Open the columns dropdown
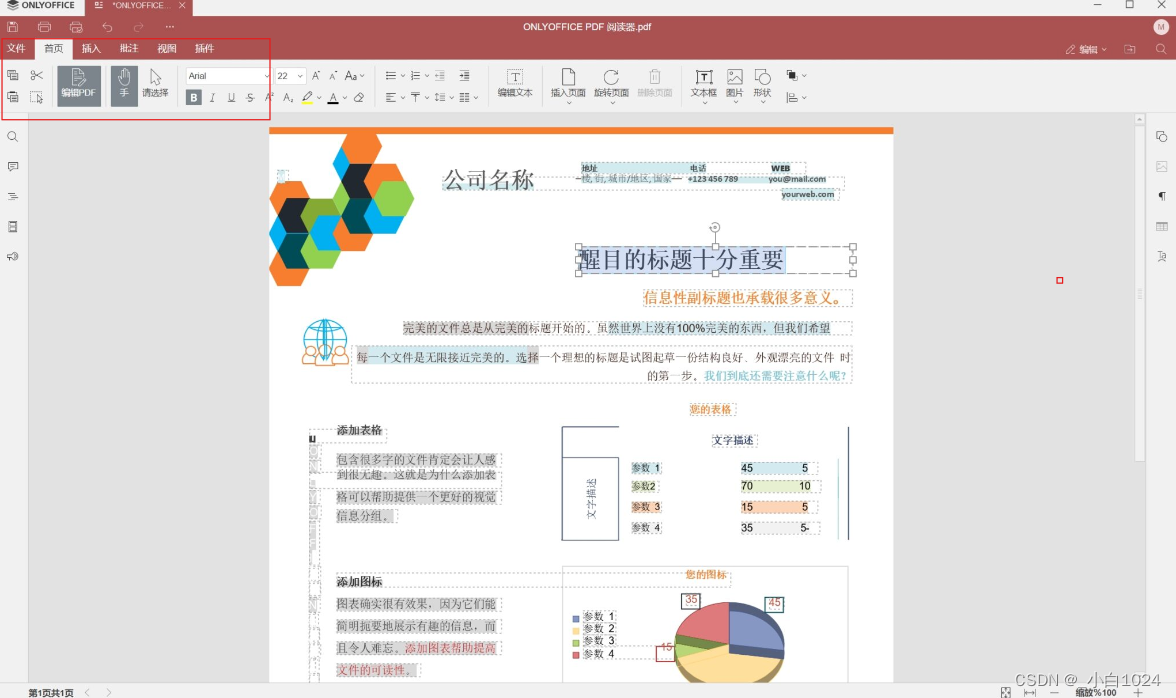This screenshot has height=698, width=1176. tap(468, 97)
